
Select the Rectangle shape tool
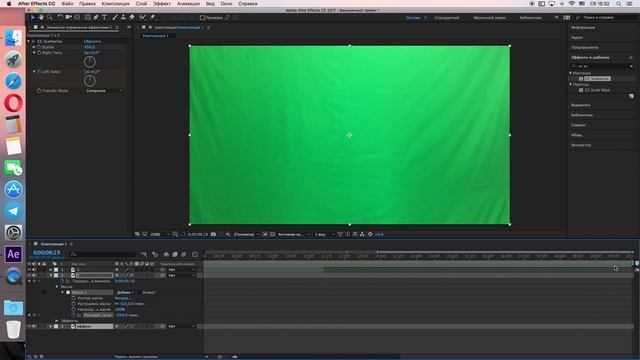pyautogui.click(x=87, y=17)
